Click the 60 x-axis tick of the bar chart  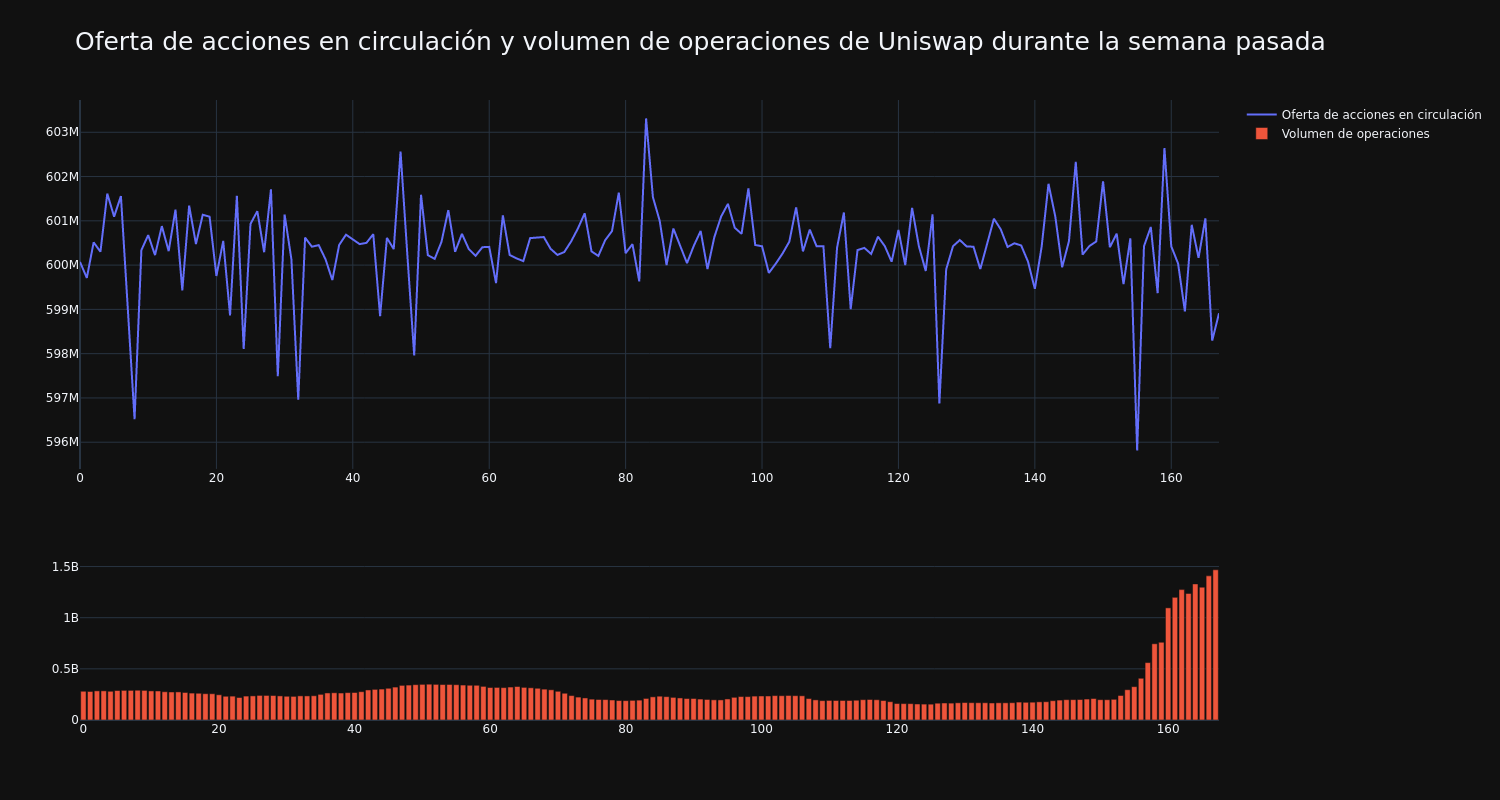(x=490, y=729)
